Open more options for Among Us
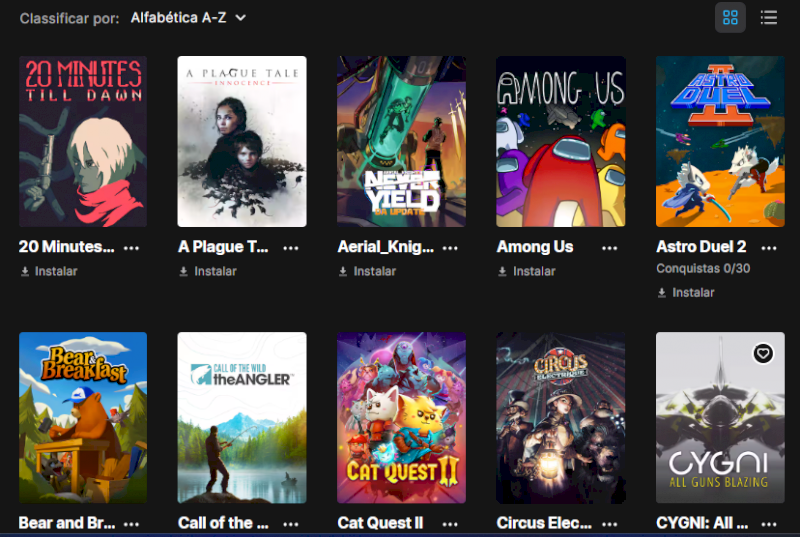Viewport: 800px width, 537px height. click(x=609, y=248)
